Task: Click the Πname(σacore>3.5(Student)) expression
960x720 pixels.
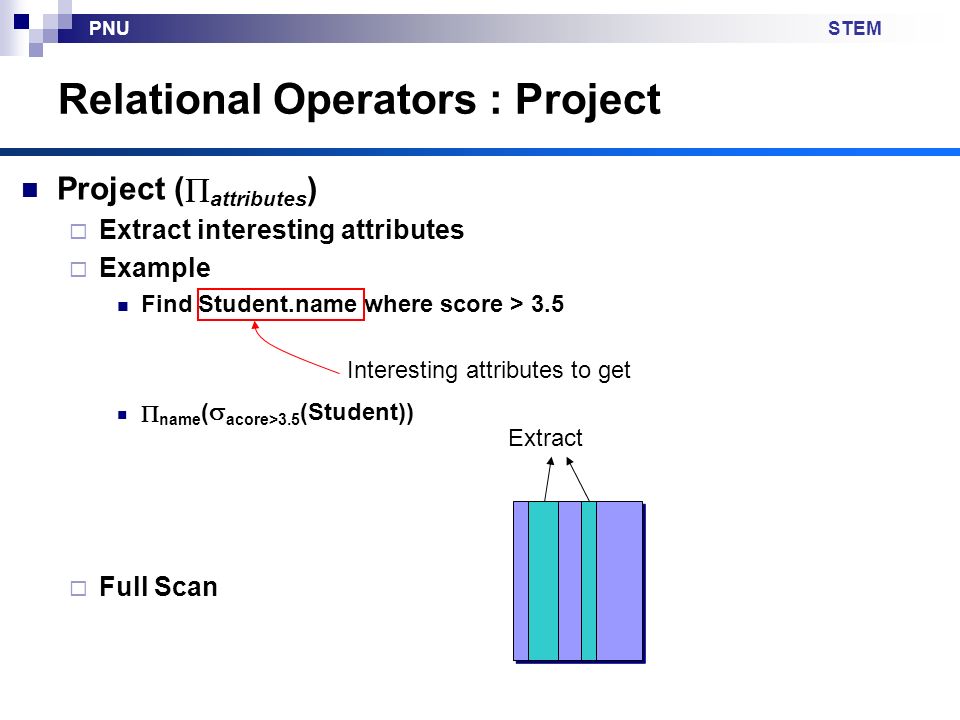Action: [277, 414]
